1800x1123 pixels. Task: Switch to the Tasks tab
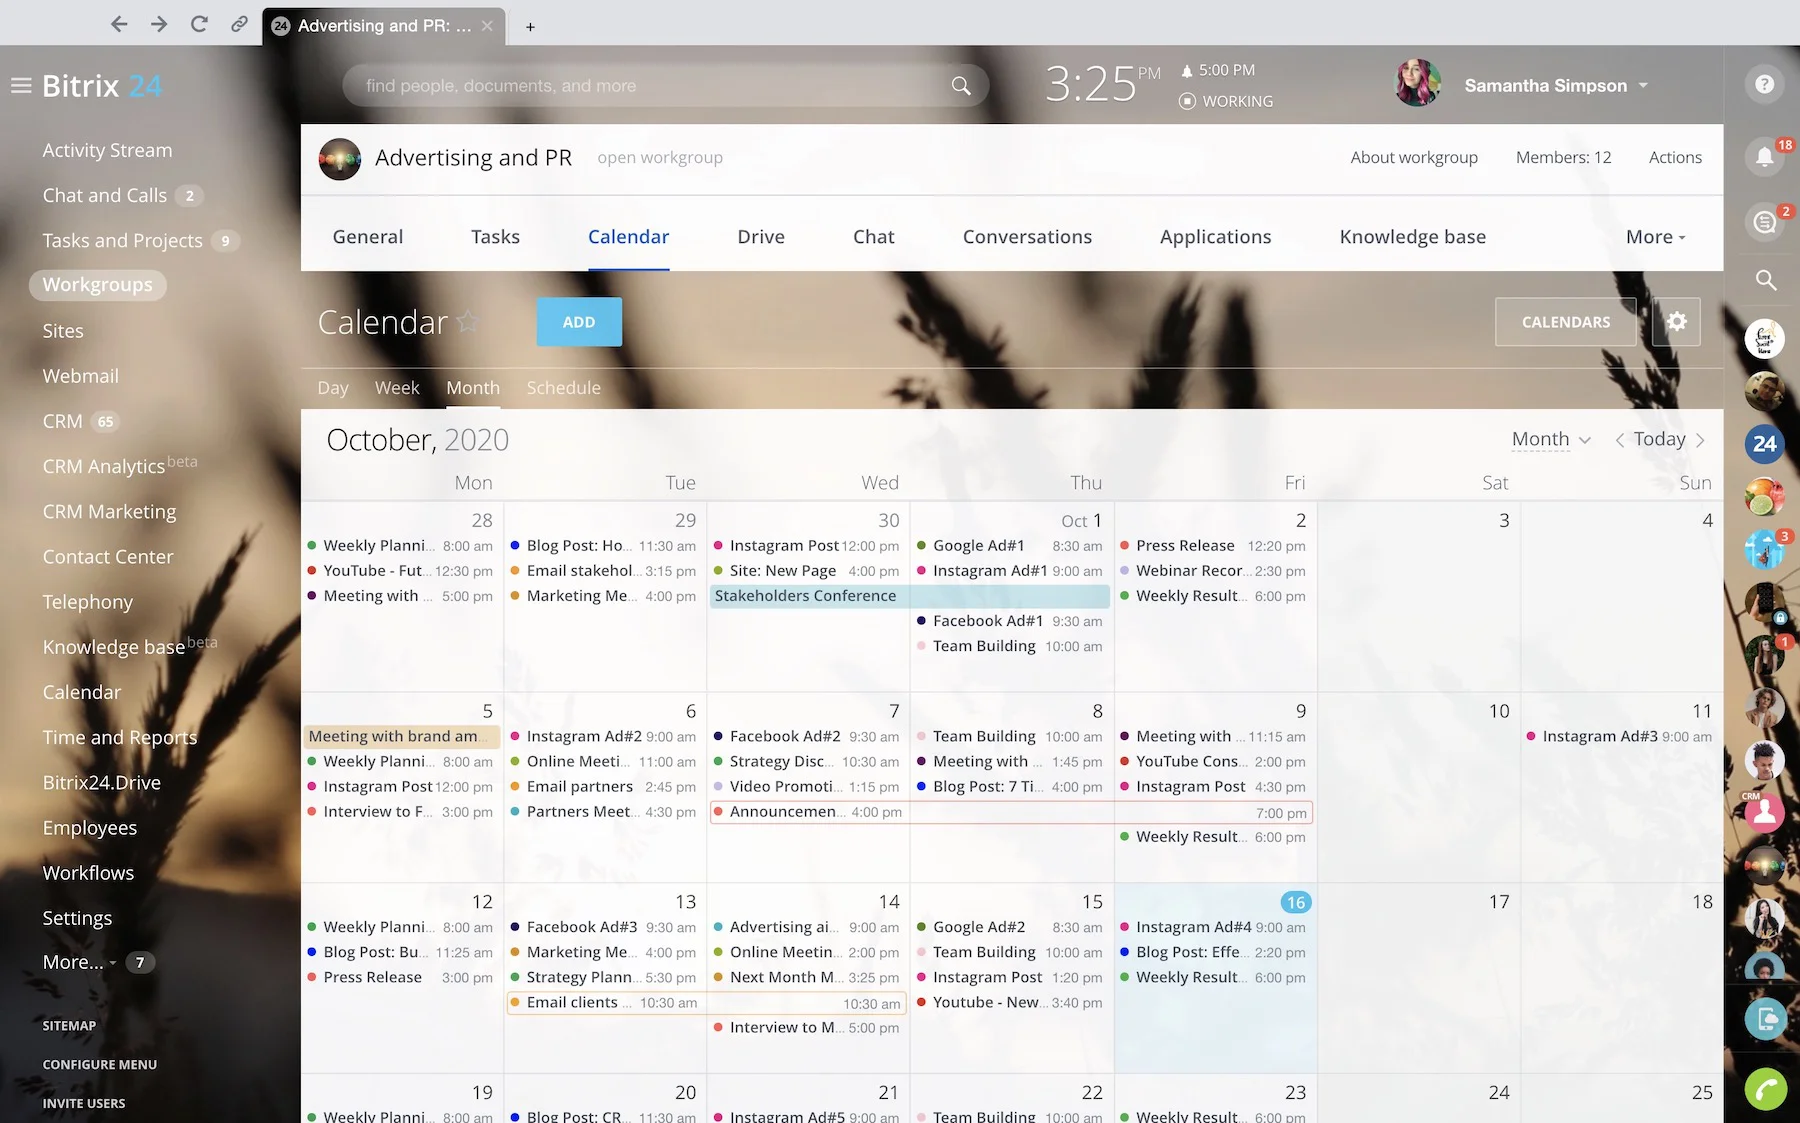[x=495, y=237]
